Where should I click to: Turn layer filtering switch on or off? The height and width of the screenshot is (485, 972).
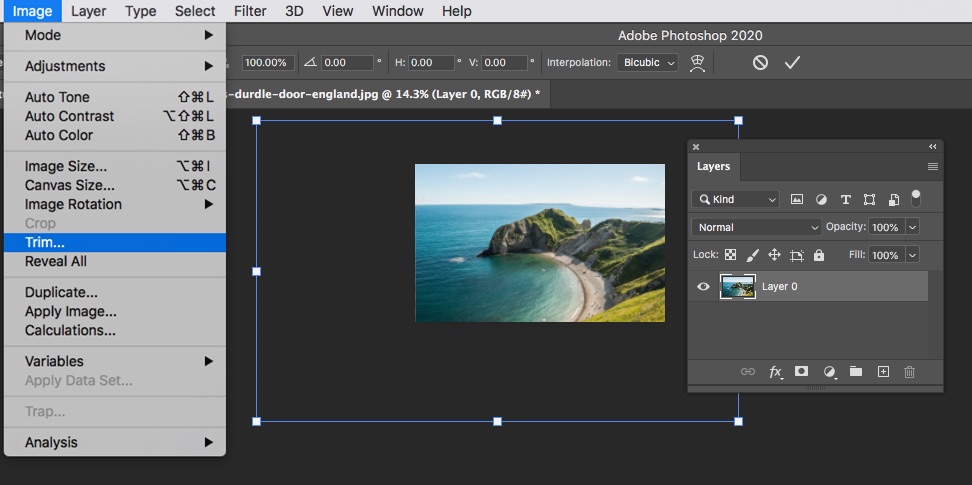(915, 198)
